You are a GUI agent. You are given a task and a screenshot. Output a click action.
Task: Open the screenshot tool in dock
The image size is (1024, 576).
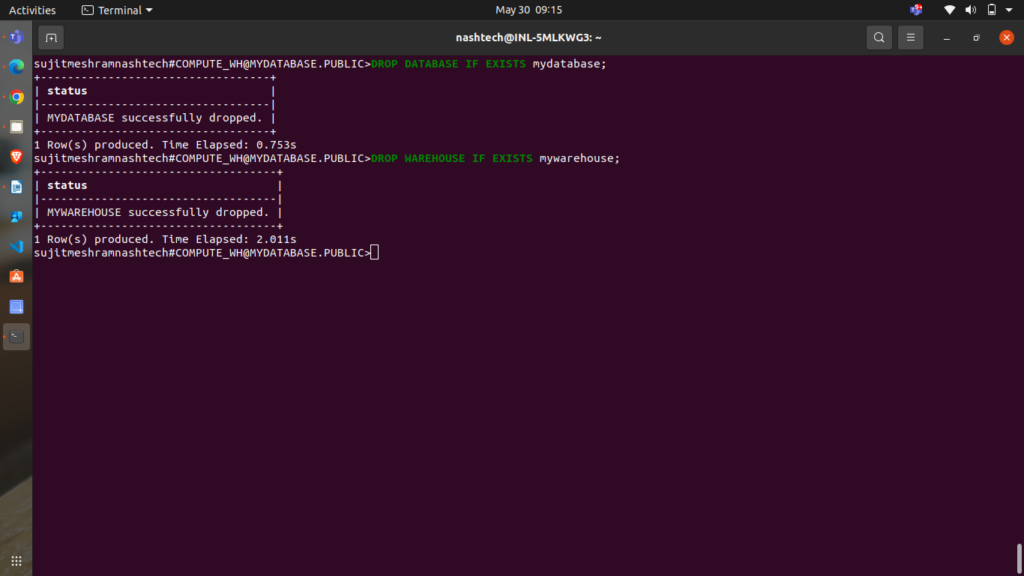click(16, 306)
